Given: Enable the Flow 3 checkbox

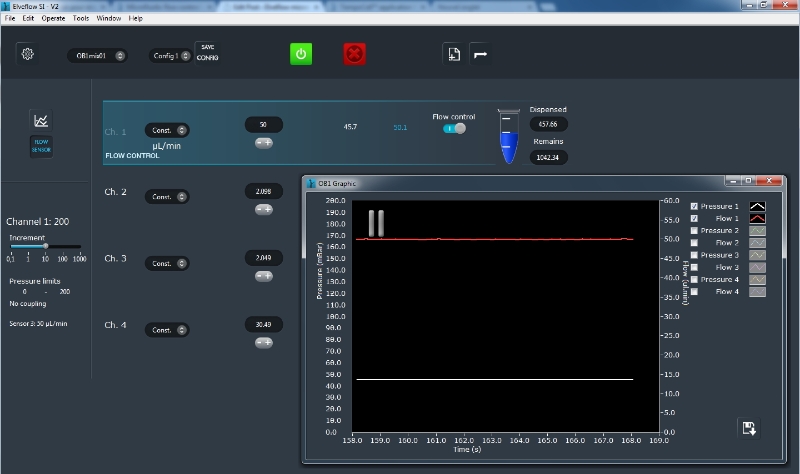Looking at the screenshot, I should point(694,267).
